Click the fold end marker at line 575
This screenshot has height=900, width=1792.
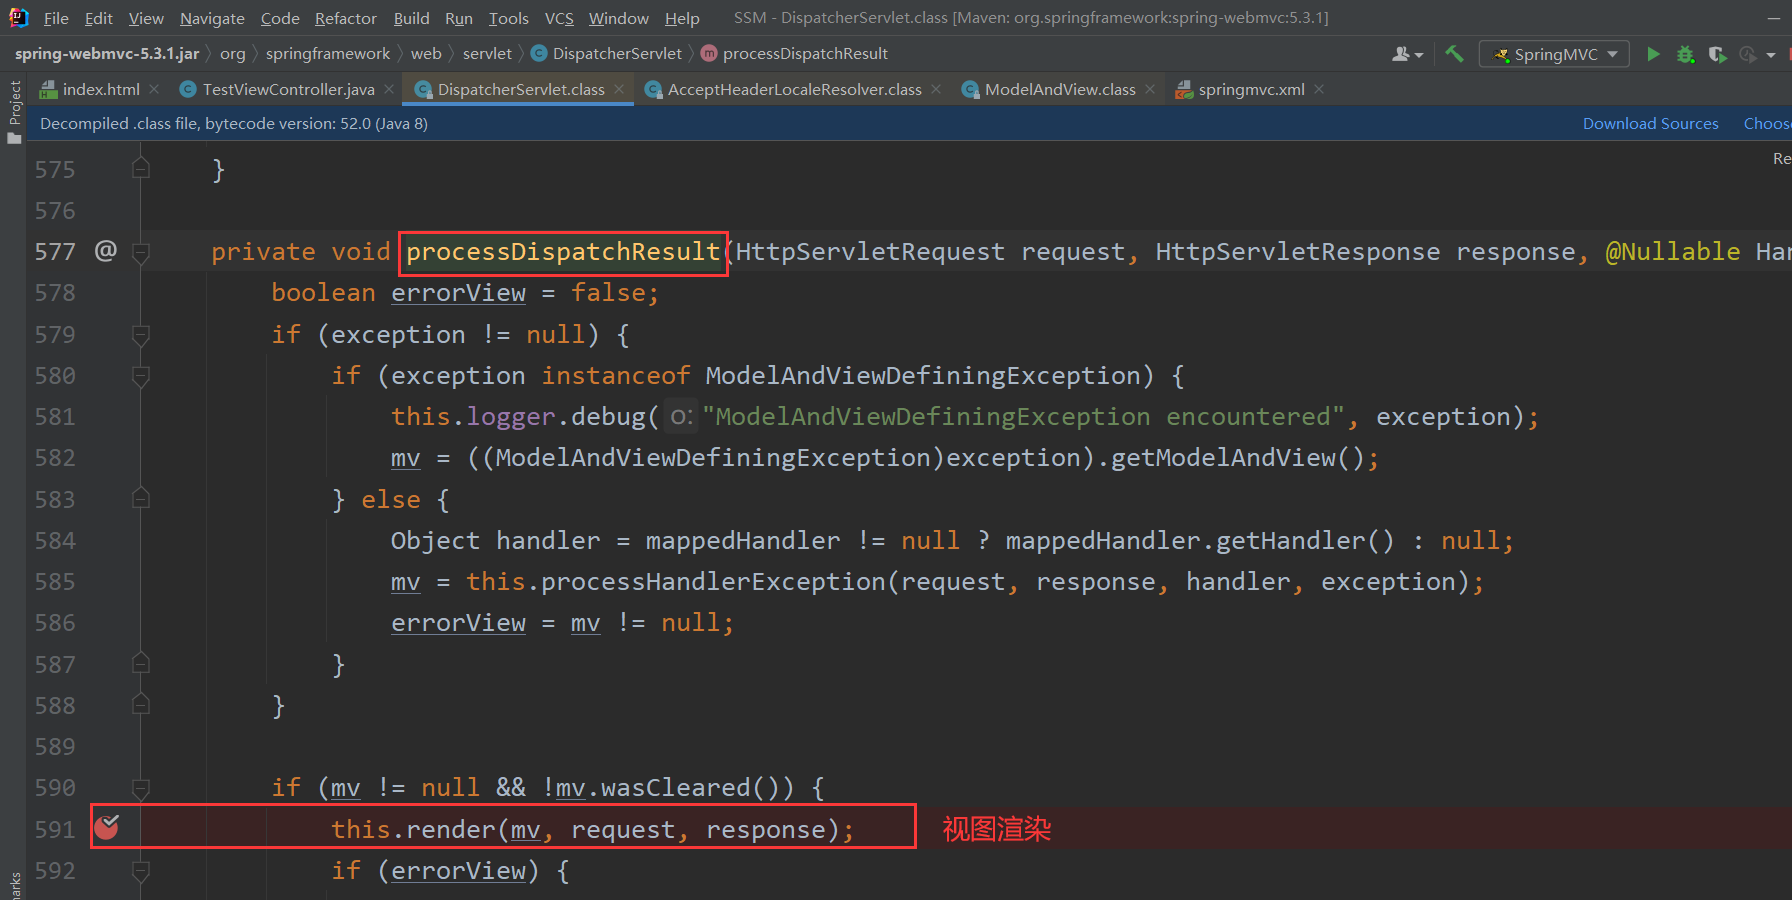[x=141, y=168]
